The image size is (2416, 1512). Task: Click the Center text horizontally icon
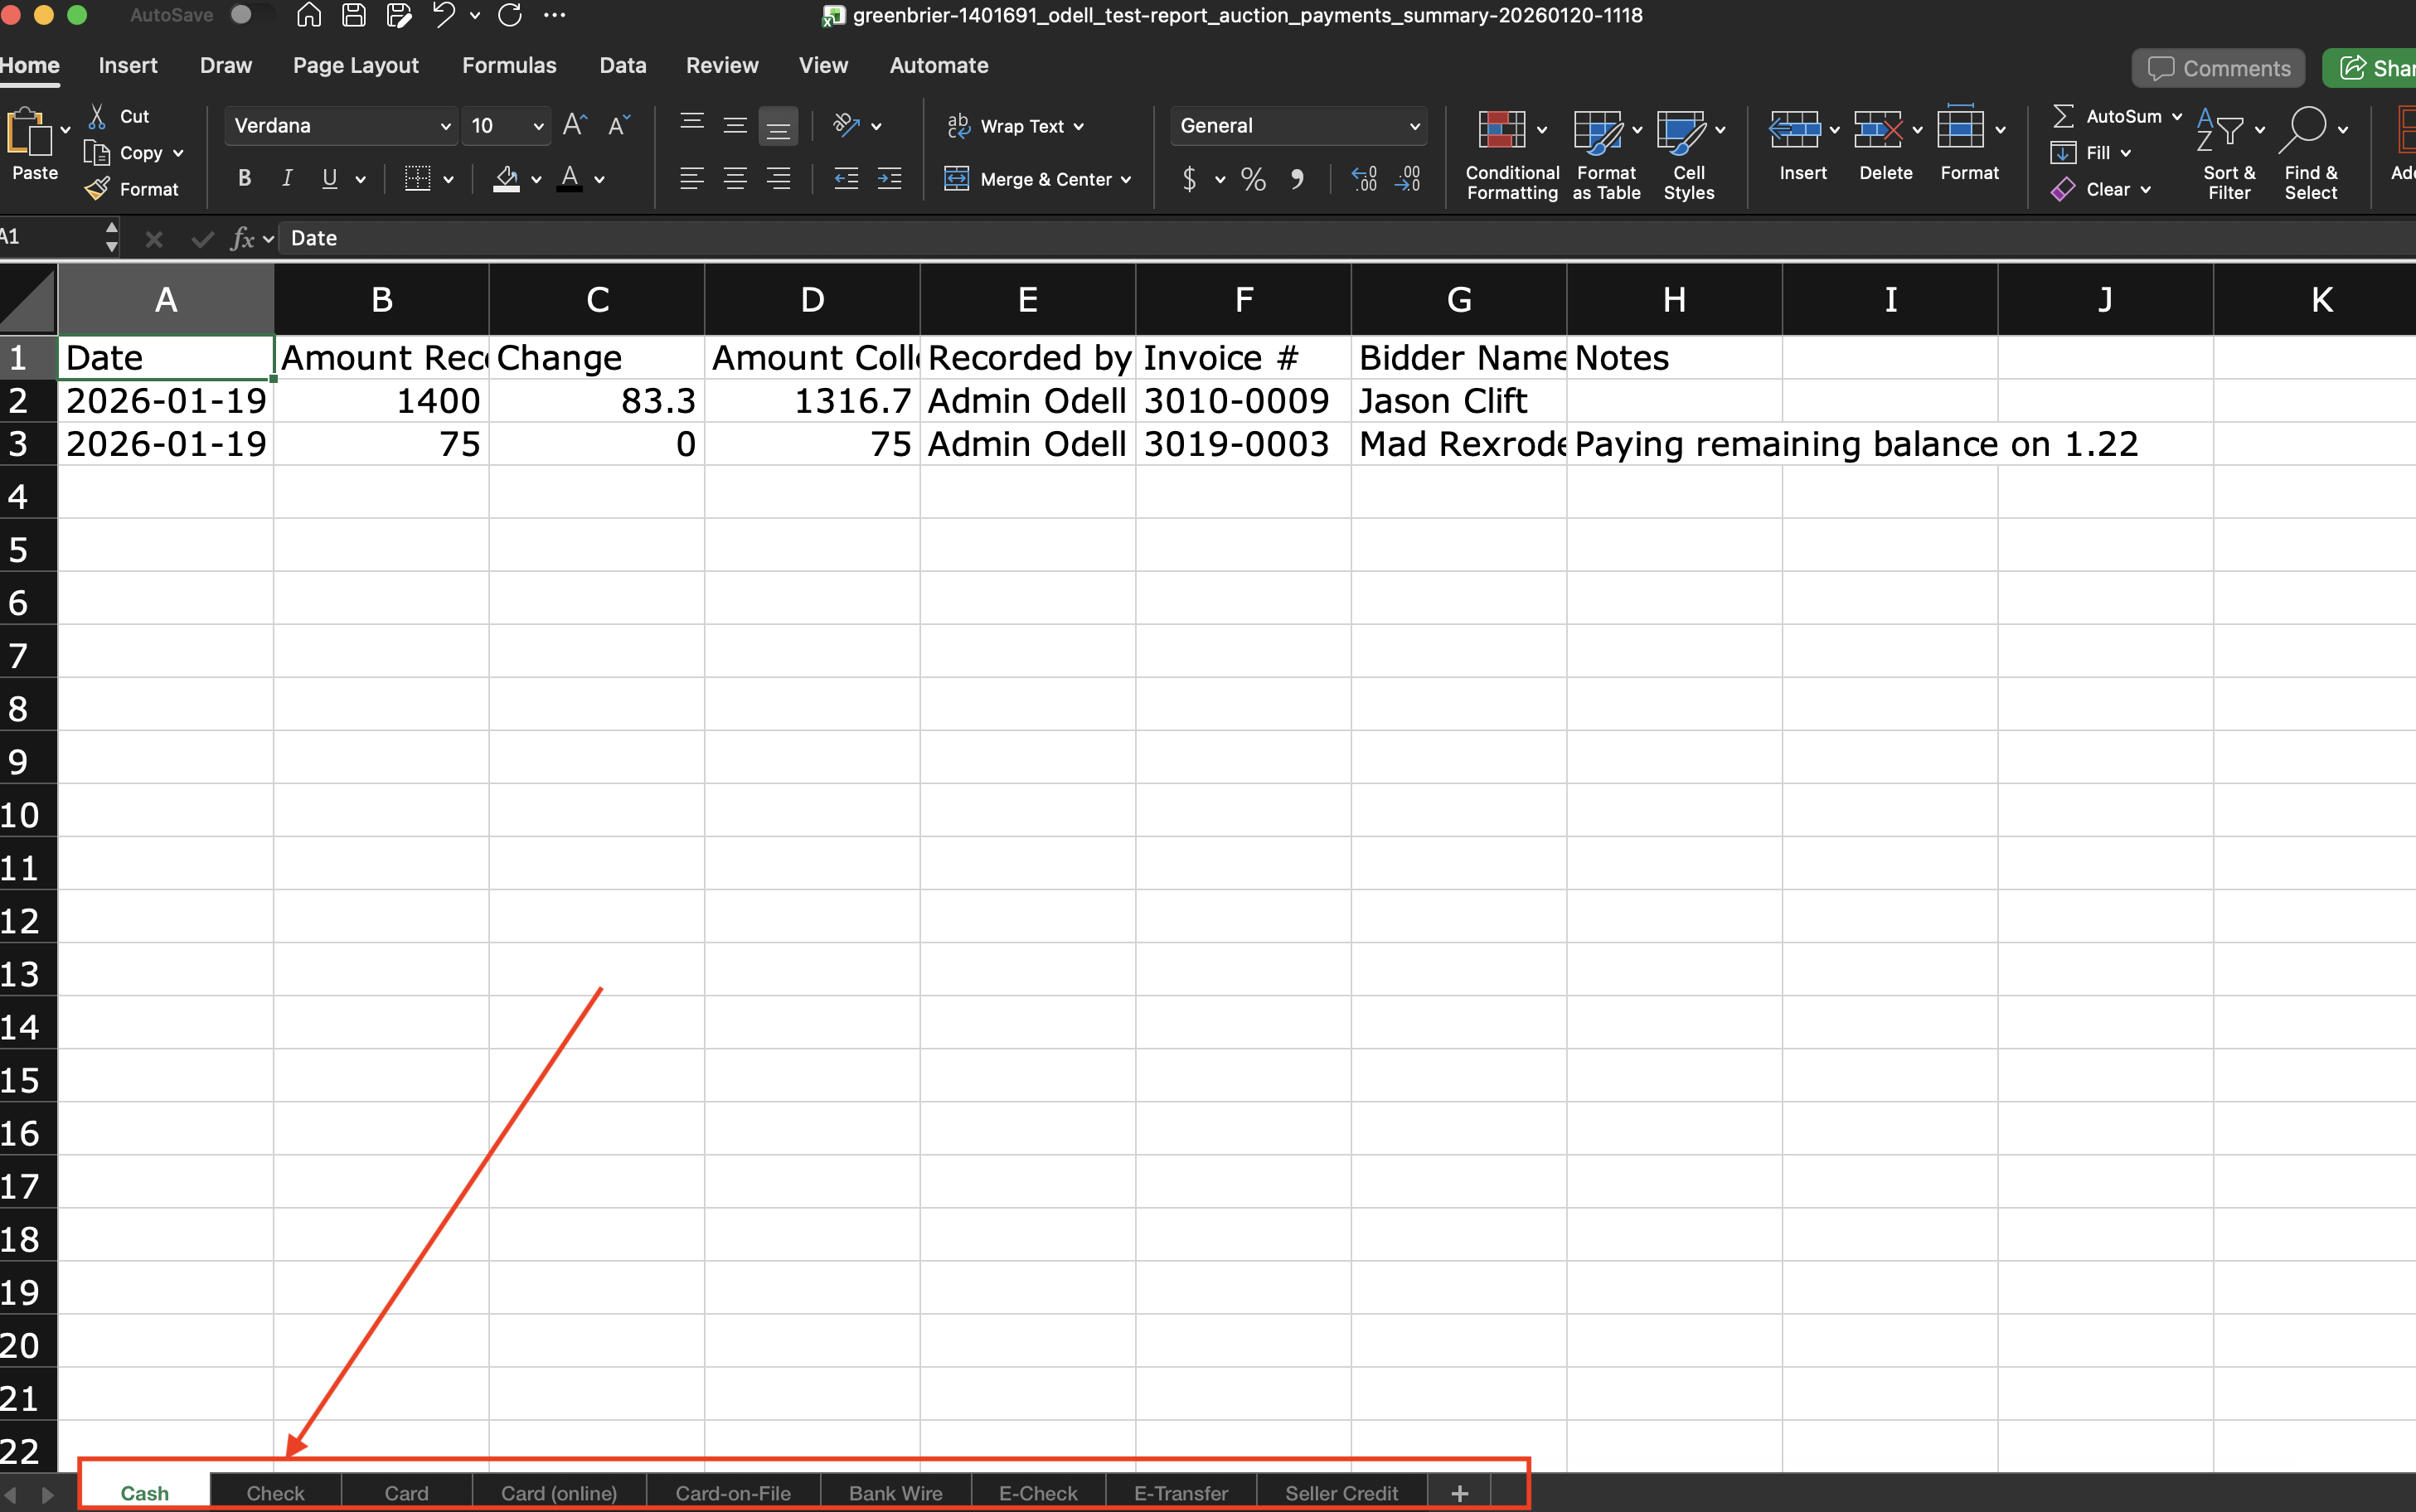tap(735, 179)
